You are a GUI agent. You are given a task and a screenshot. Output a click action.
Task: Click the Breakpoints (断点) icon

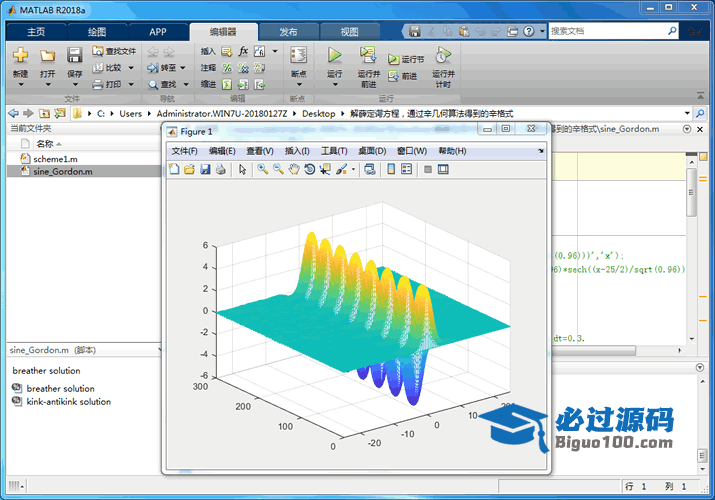pos(299,56)
